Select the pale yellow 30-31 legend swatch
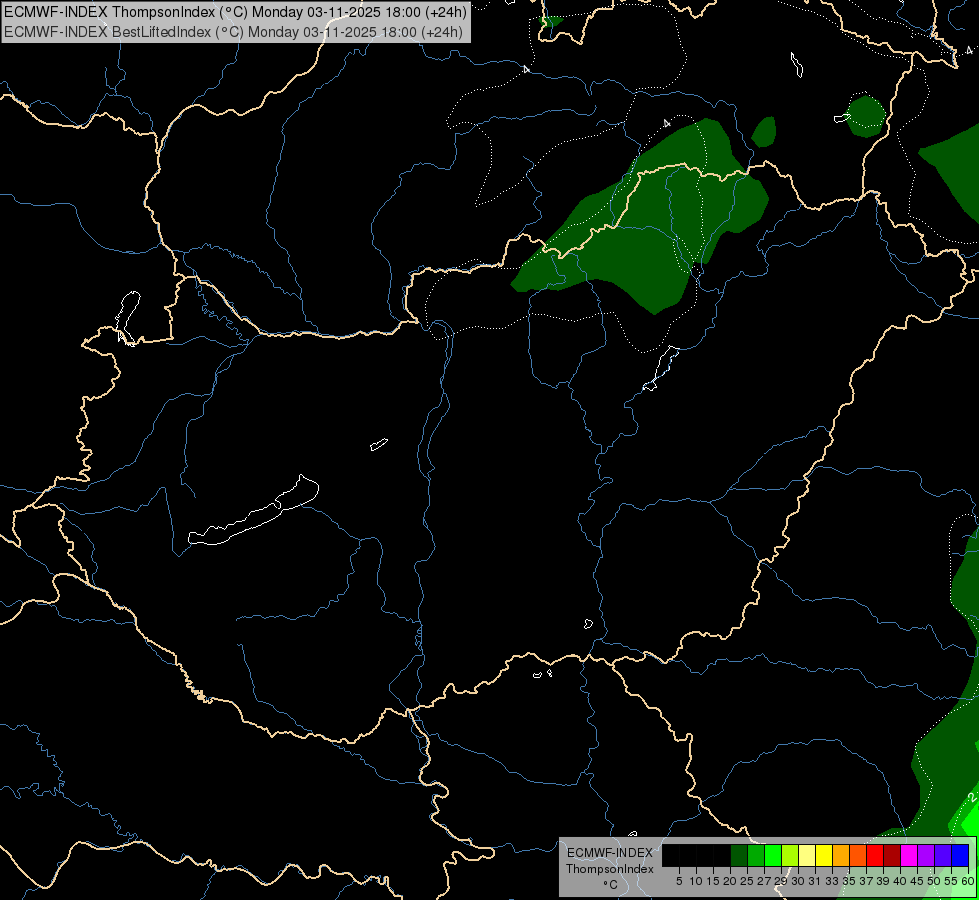 [807, 855]
